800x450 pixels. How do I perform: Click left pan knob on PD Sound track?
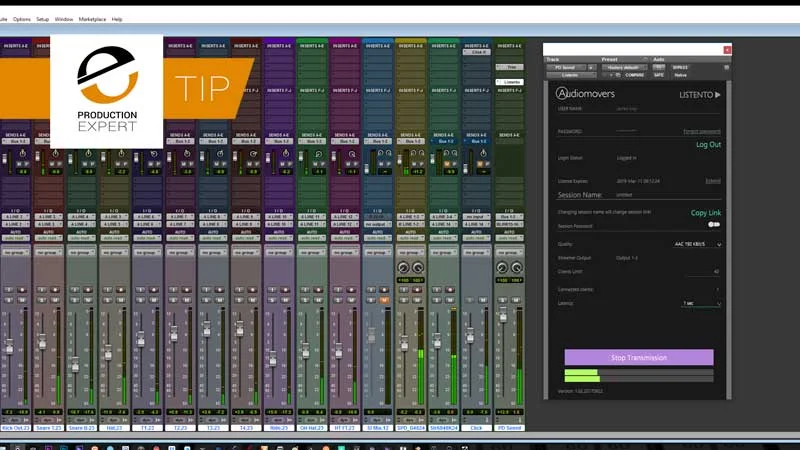(502, 267)
